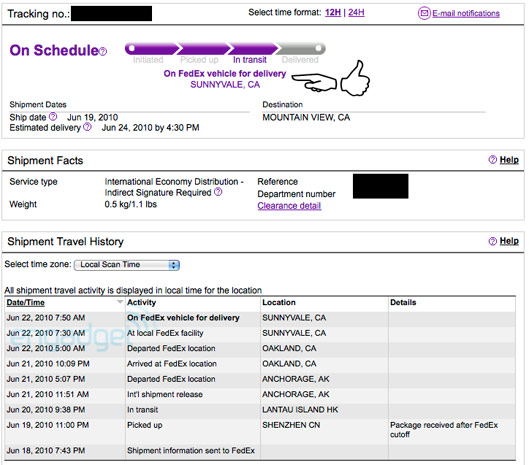Click the Jun 22, 2010 5:00 AM entry
The image size is (529, 465).
[x=46, y=348]
